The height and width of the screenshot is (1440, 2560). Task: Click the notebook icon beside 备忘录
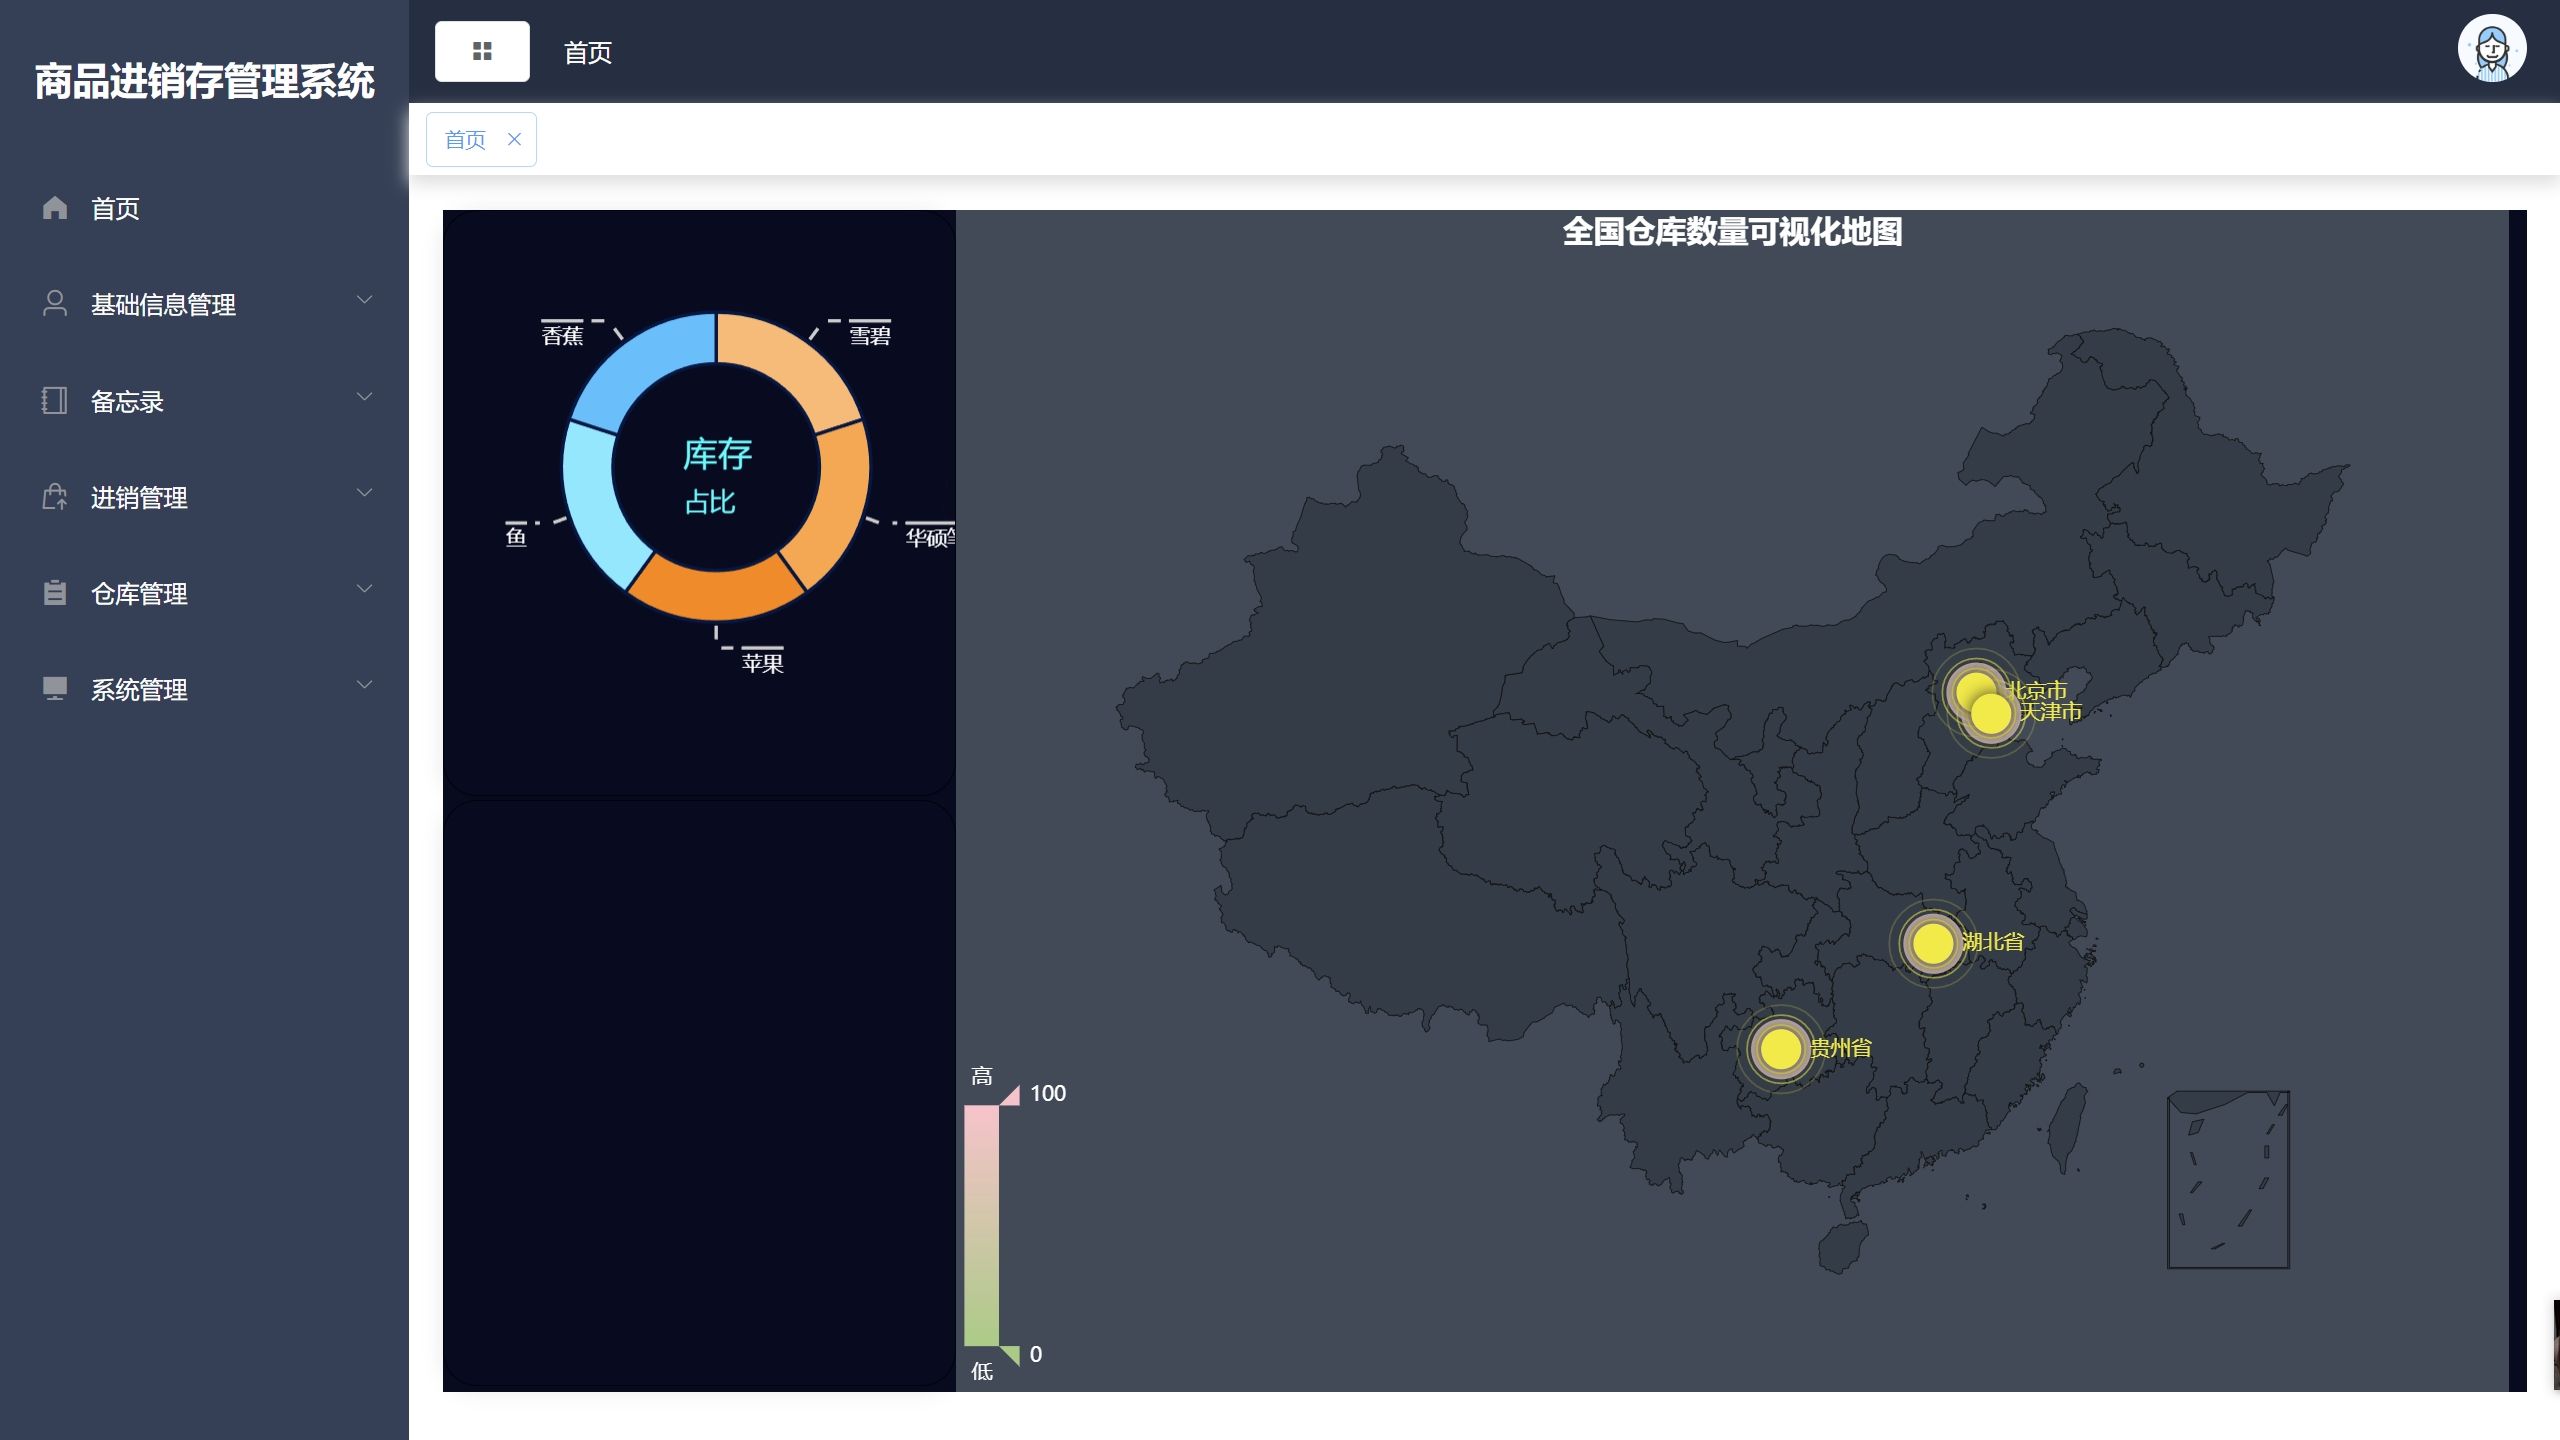(x=55, y=401)
